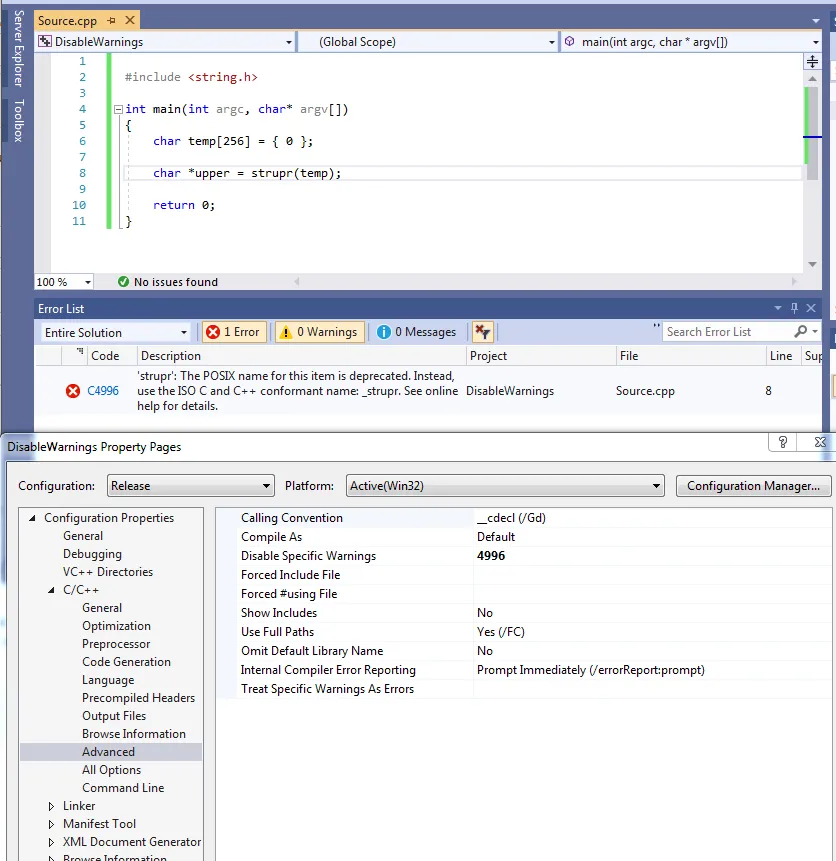Click the Search Error List field
Viewport: 836px width, 861px height.
pos(725,332)
